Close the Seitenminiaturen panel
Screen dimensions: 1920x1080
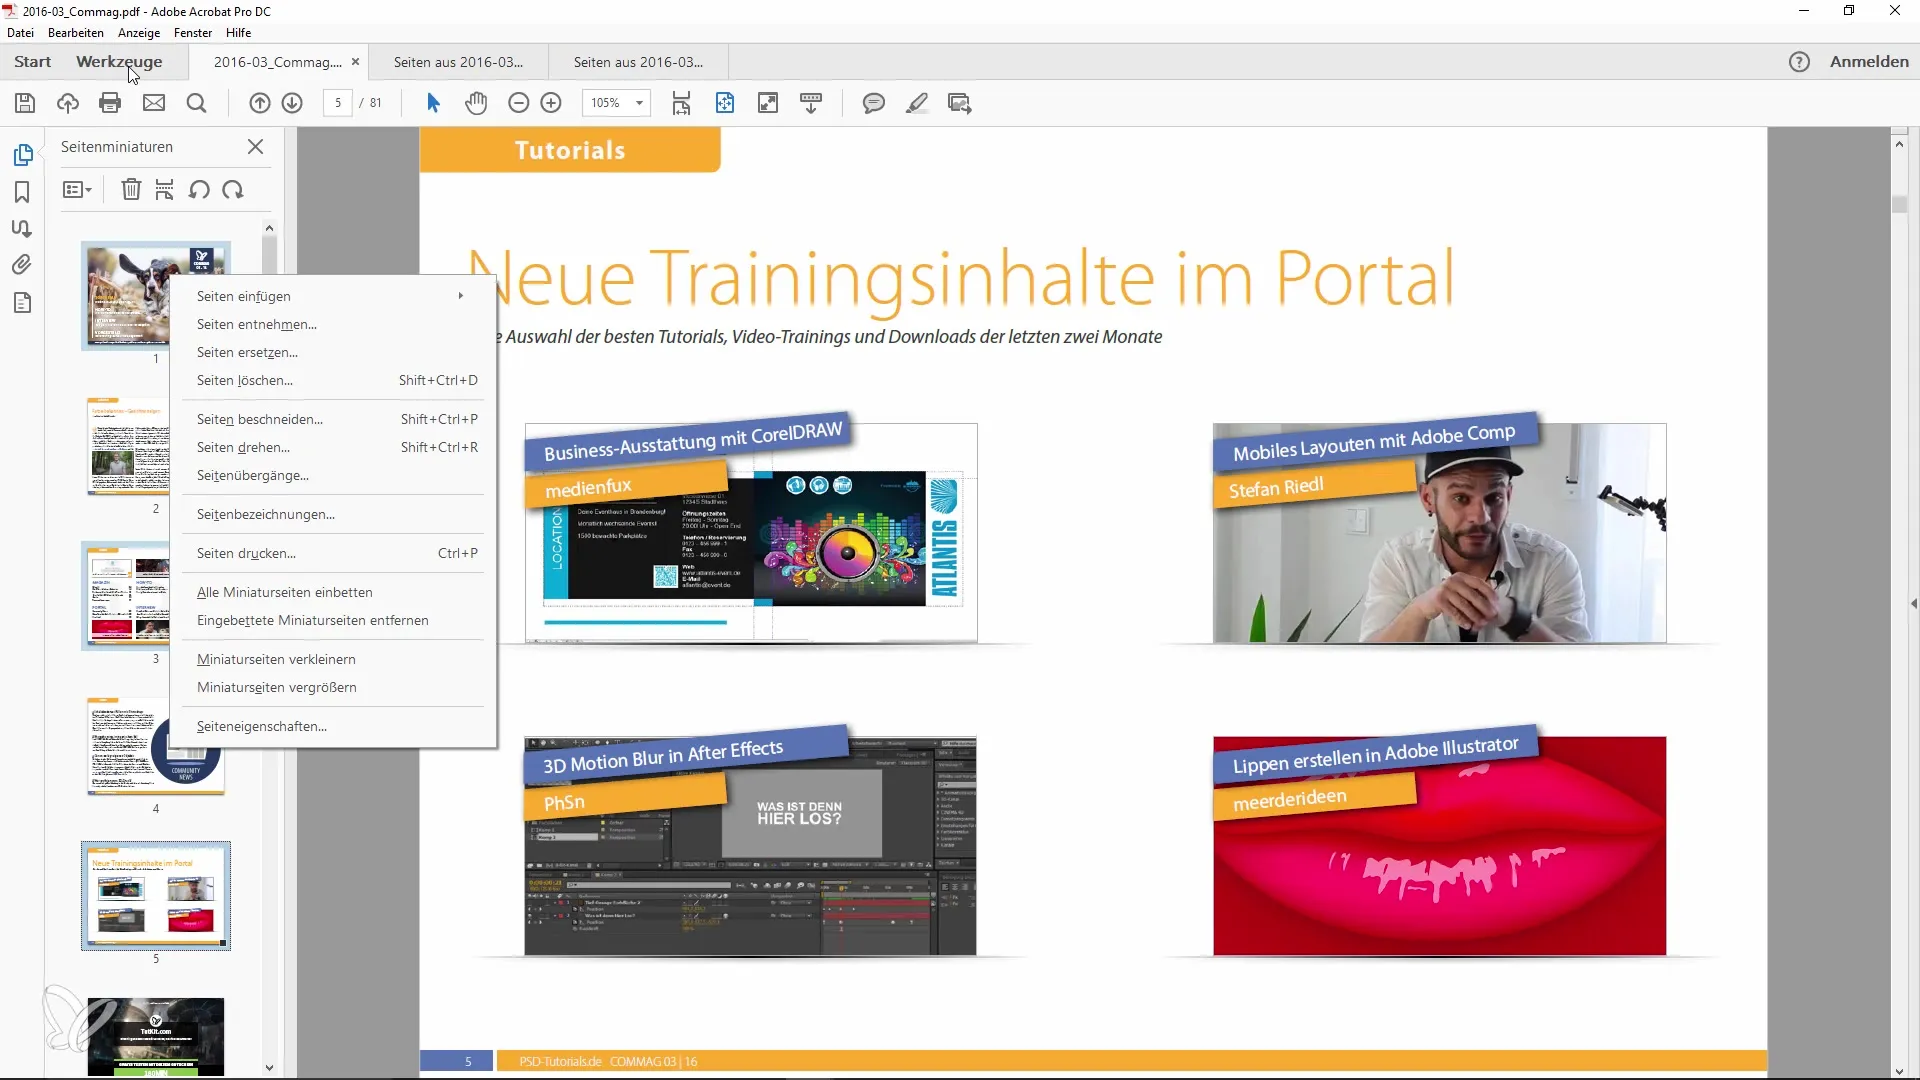(256, 147)
